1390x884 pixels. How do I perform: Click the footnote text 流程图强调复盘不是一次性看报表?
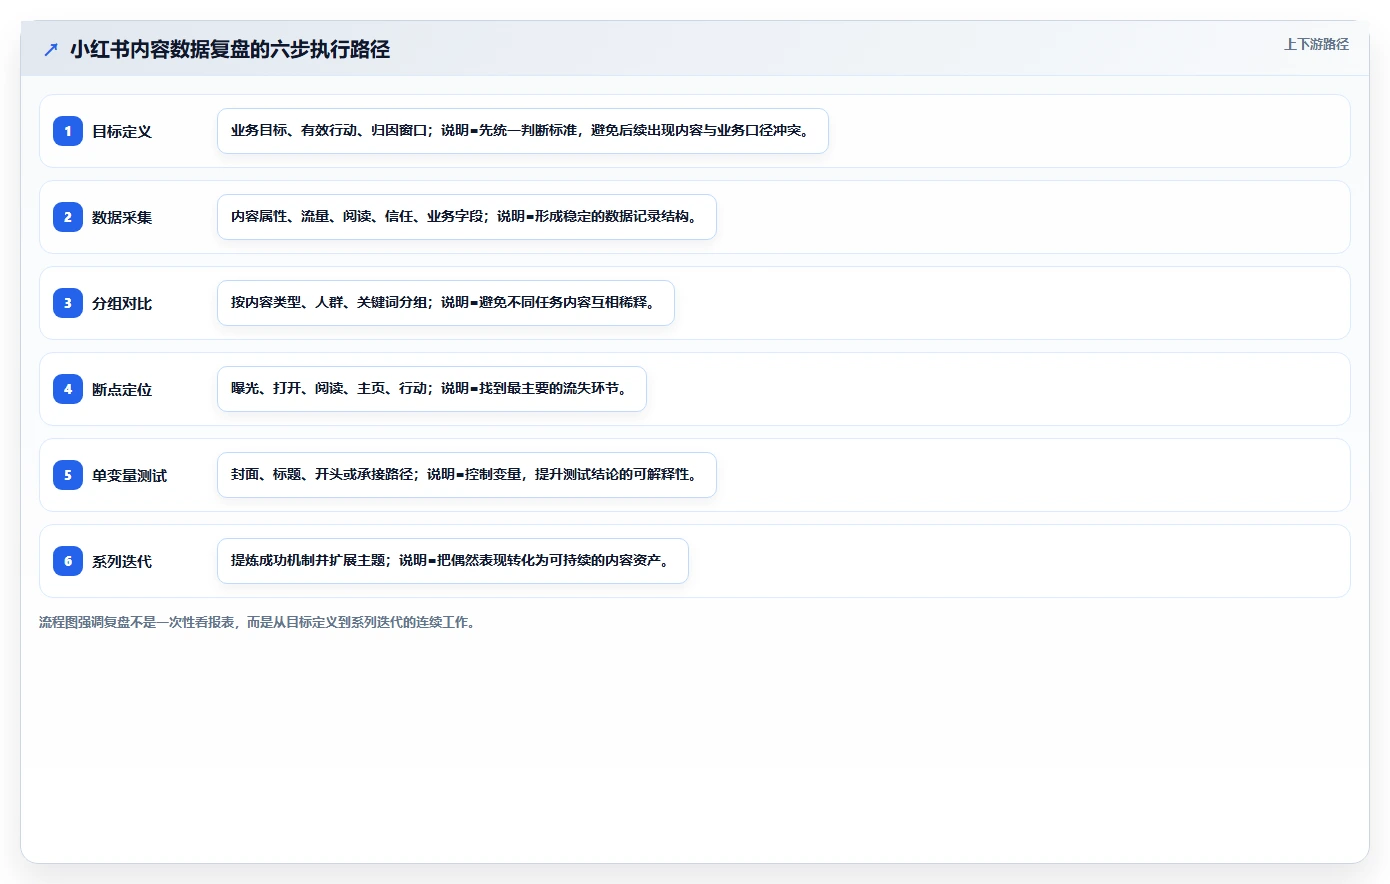137,622
